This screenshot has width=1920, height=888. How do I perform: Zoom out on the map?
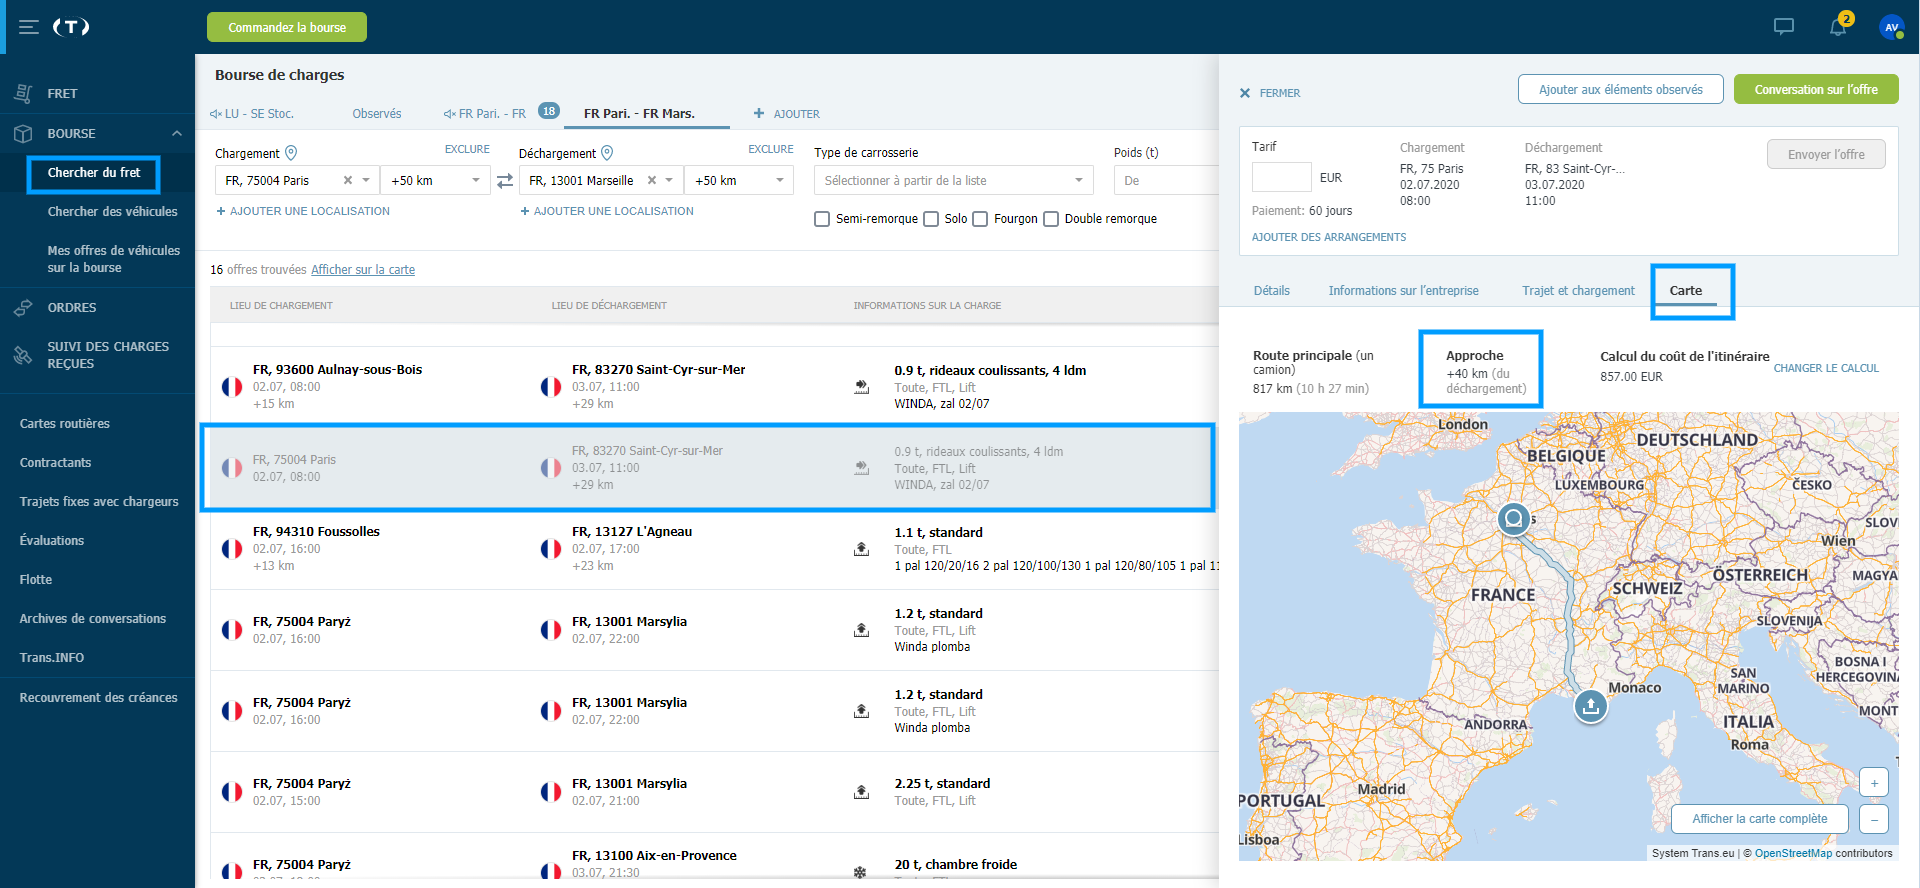1874,819
